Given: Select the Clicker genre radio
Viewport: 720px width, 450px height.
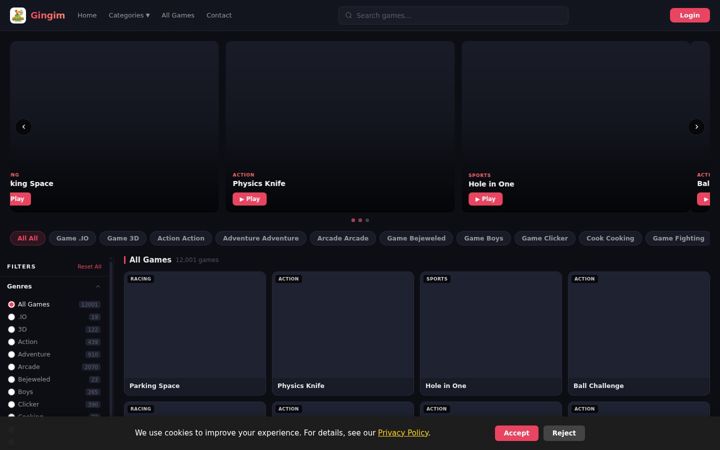Looking at the screenshot, I should [x=11, y=404].
